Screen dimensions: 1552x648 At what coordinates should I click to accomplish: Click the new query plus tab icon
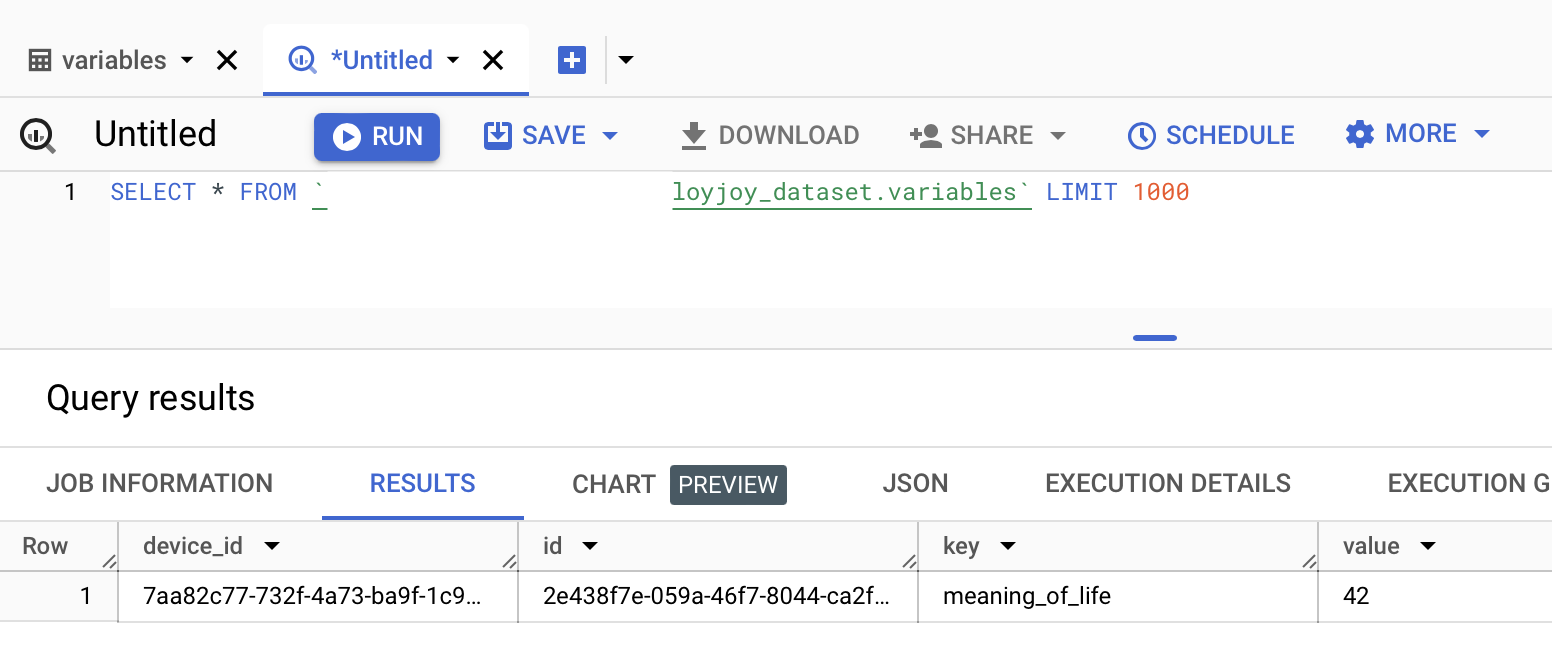[571, 60]
